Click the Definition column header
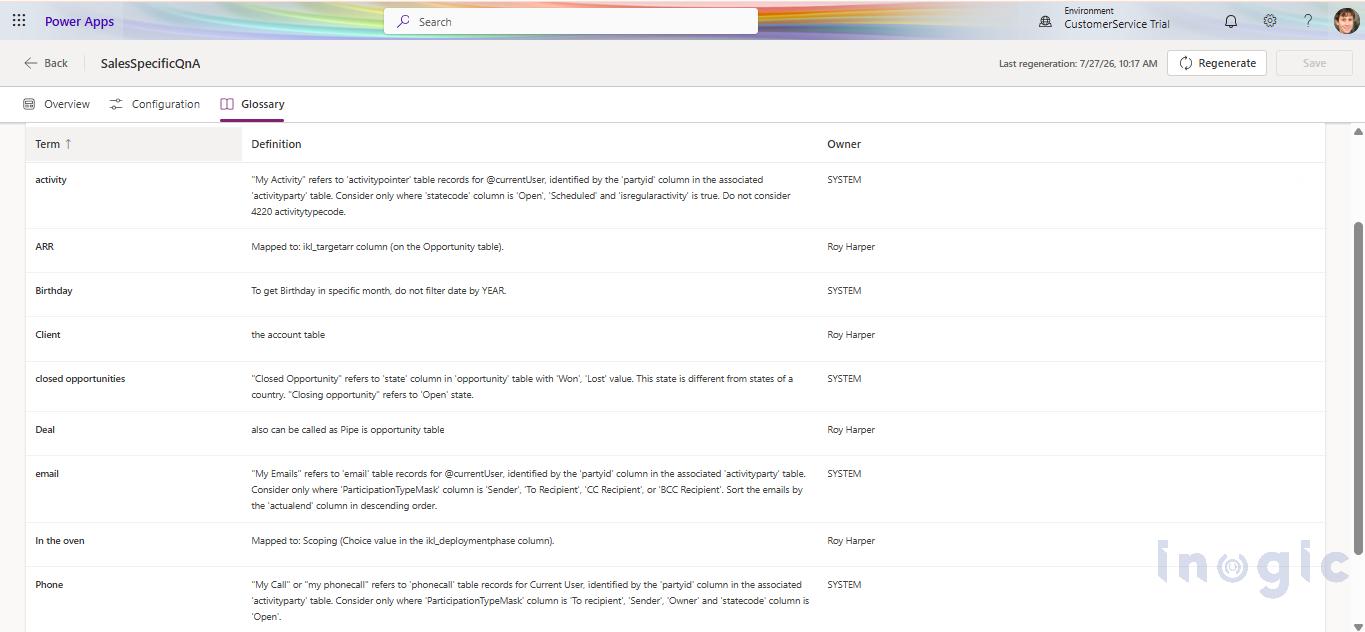The image size is (1365, 632). pos(276,144)
